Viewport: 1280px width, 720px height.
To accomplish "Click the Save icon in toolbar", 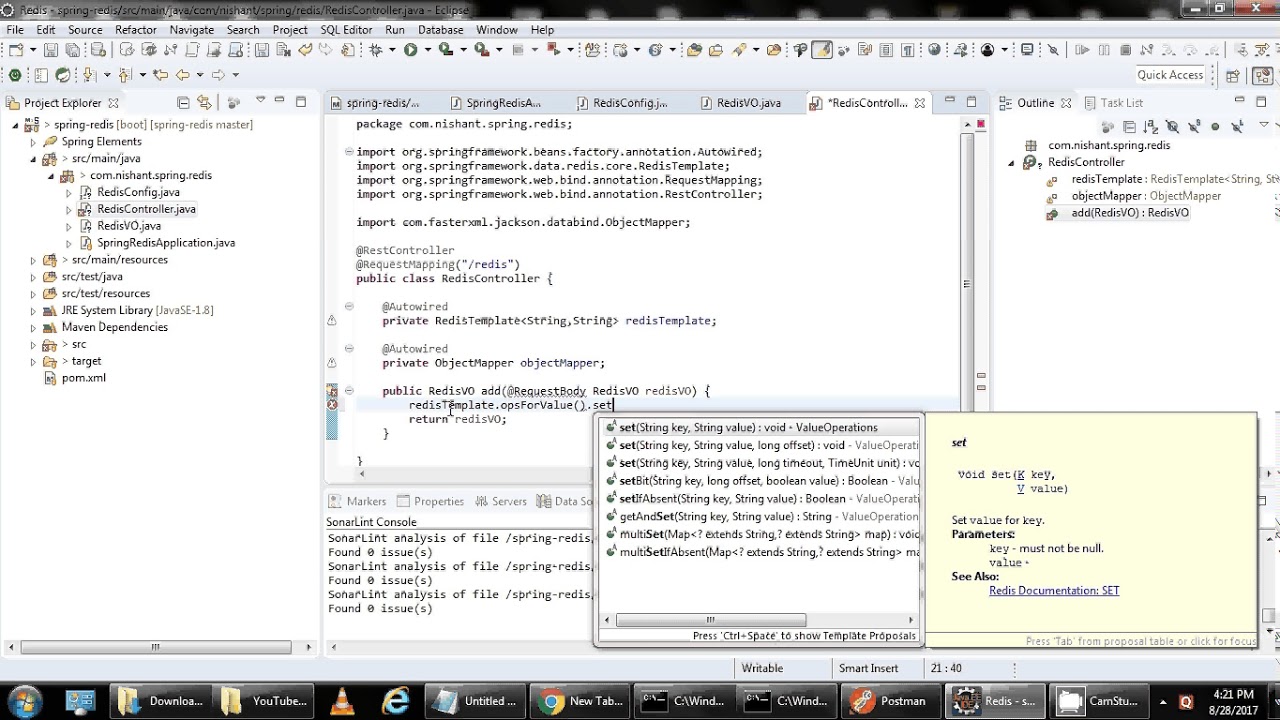I will pos(51,49).
